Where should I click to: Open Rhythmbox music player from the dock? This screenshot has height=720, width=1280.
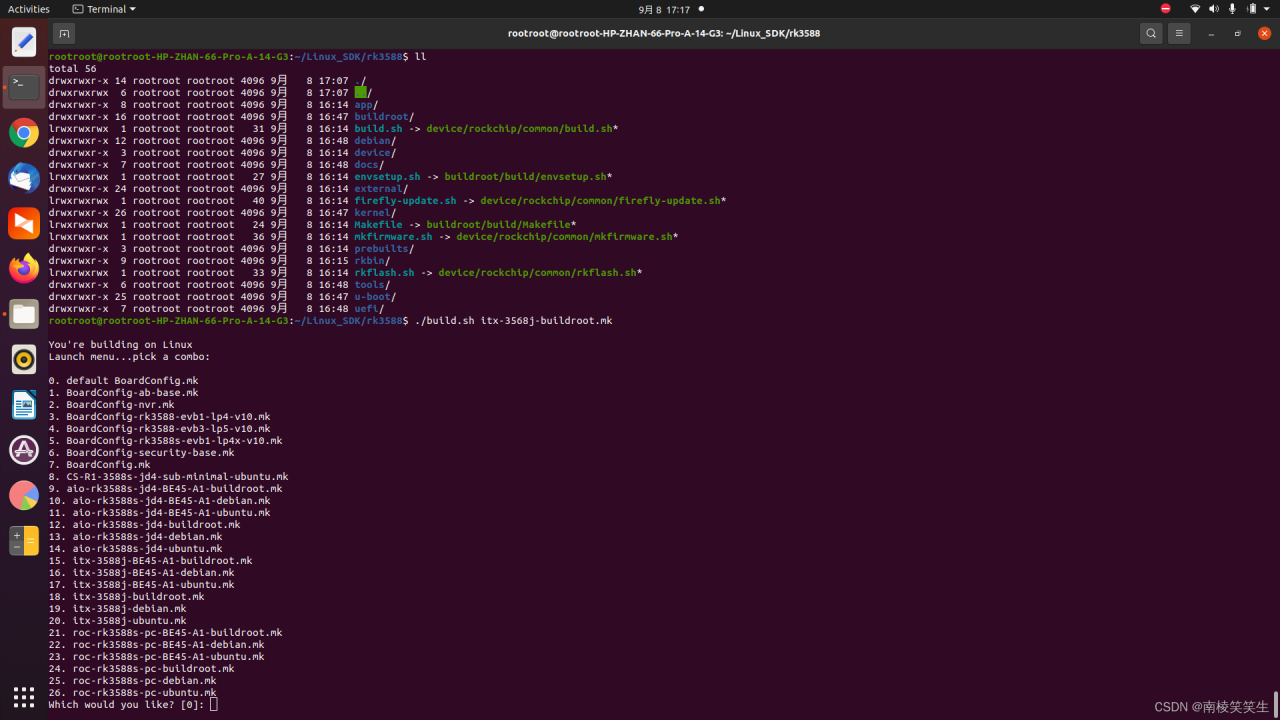coord(24,359)
